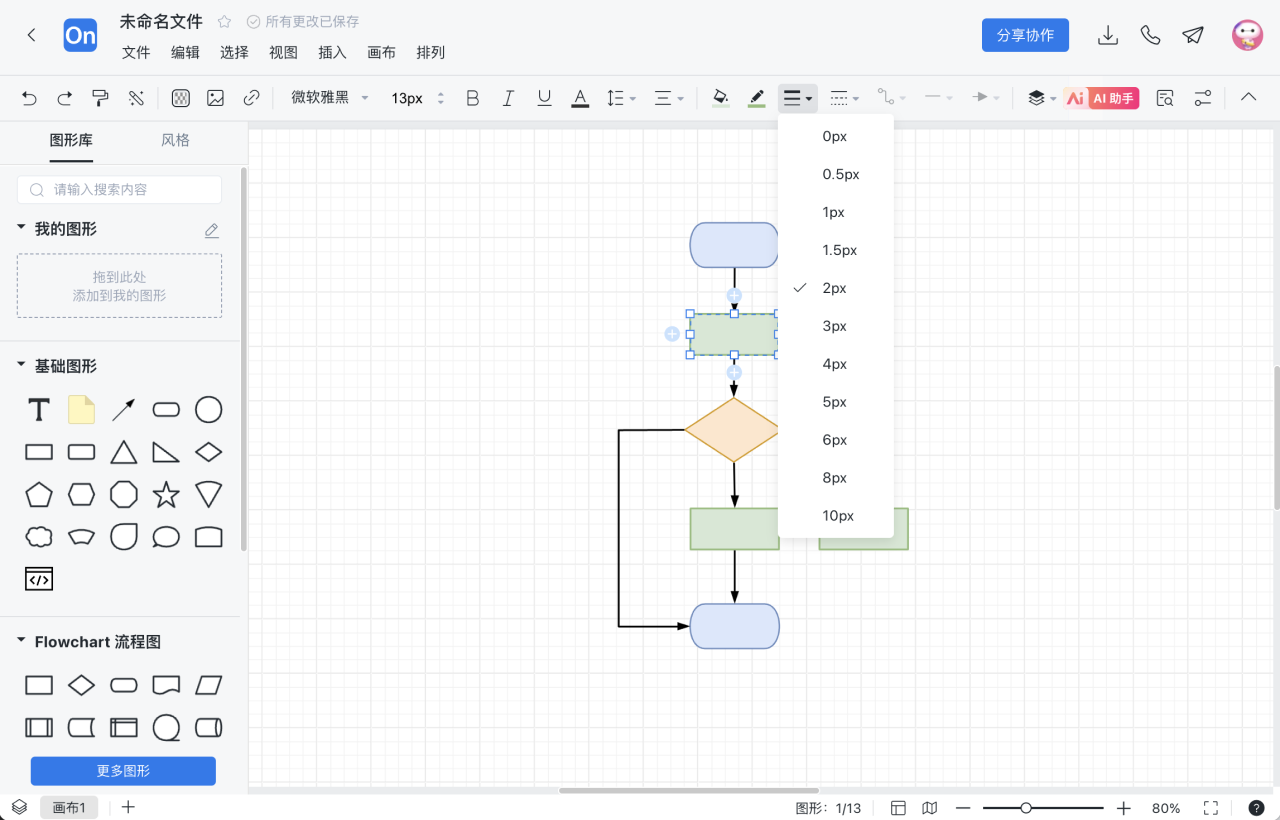The height and width of the screenshot is (820, 1280).
Task: Click the insert link icon
Action: [x=252, y=98]
